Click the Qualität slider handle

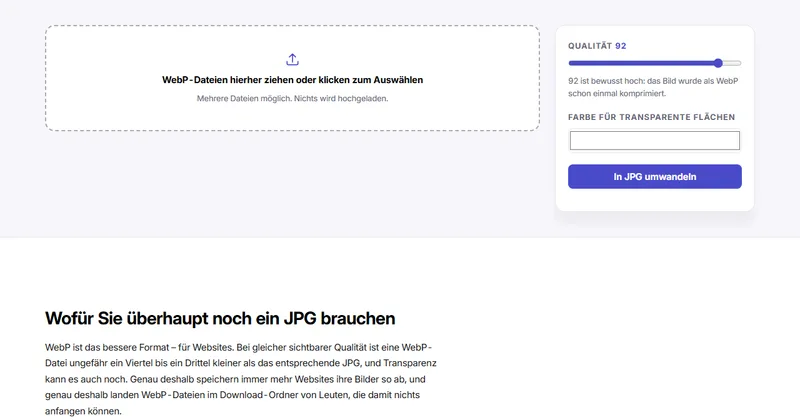(x=718, y=63)
